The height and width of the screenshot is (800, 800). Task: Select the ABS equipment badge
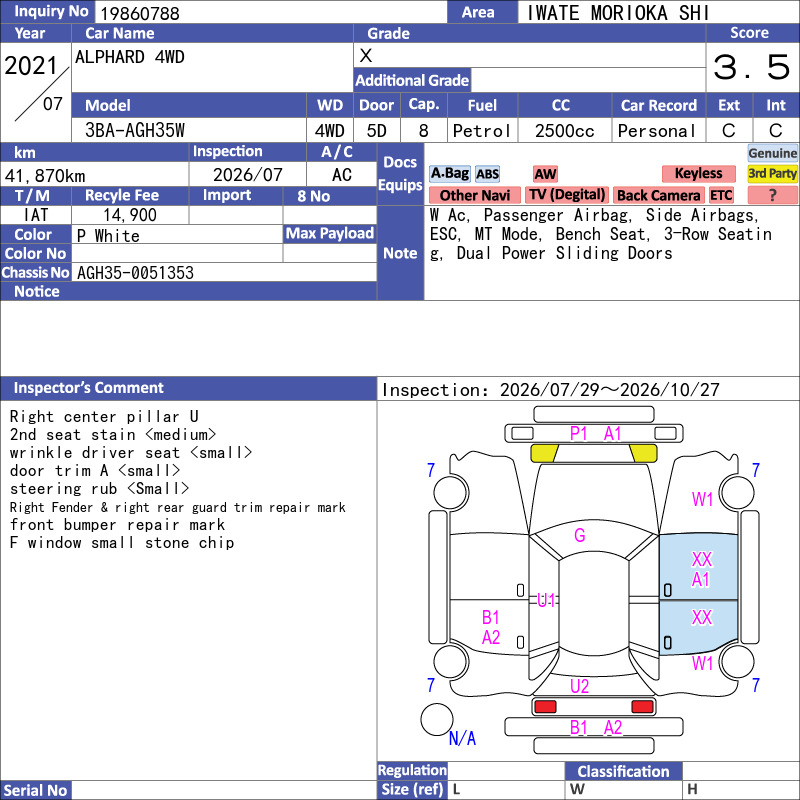pos(487,174)
